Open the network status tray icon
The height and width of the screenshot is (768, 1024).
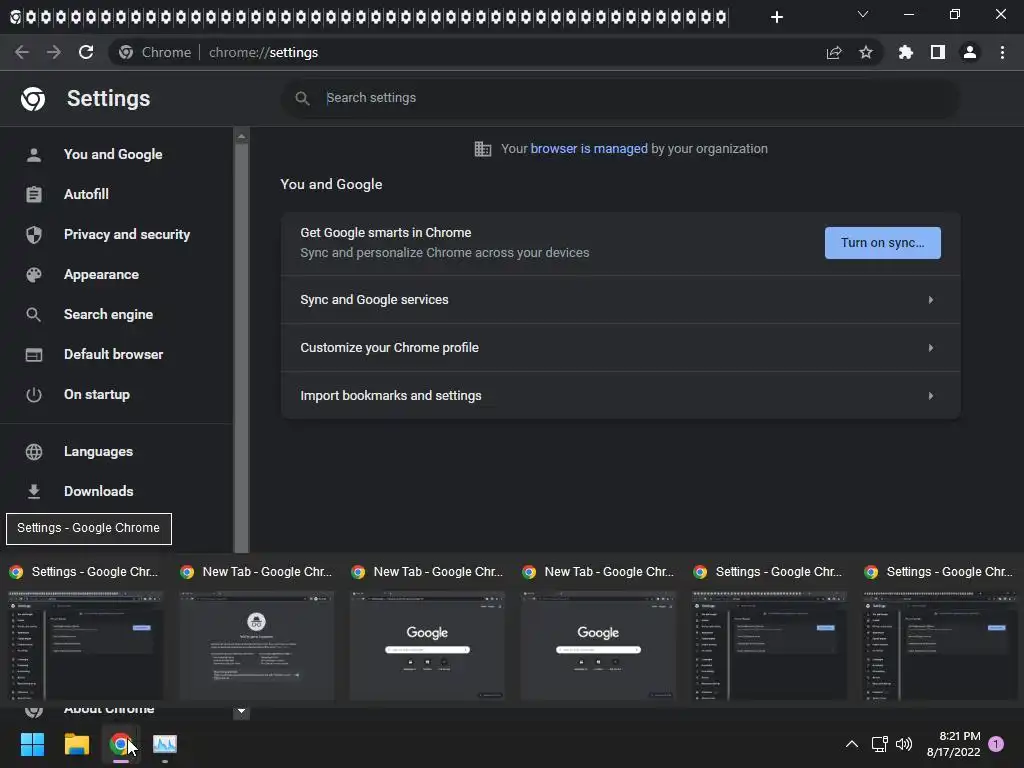point(879,744)
